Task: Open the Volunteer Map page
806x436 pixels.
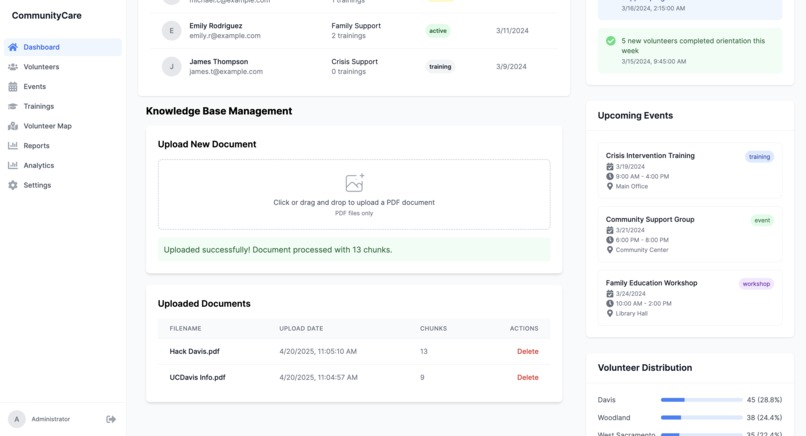Action: point(63,126)
